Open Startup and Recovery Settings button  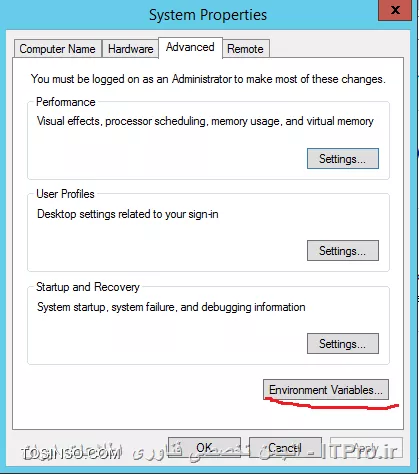(x=343, y=343)
